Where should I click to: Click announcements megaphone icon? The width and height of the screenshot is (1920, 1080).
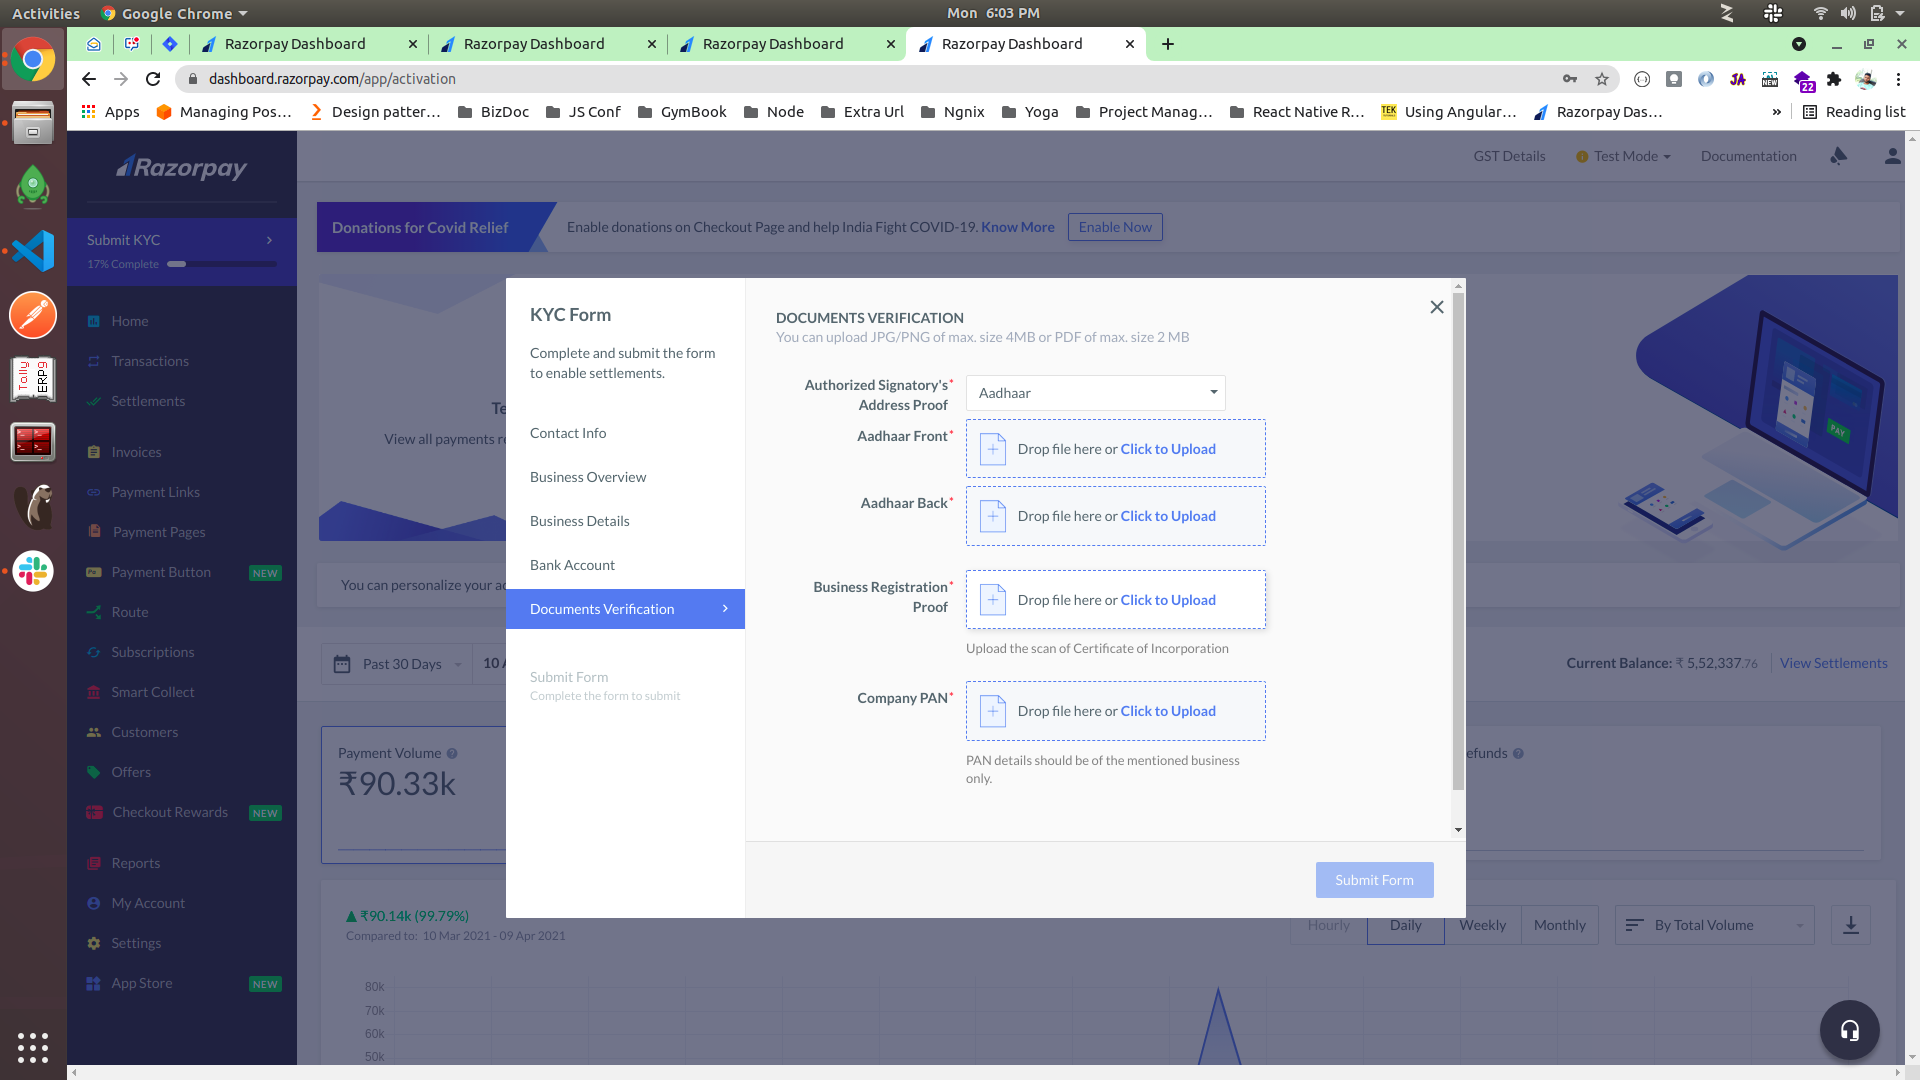pos(1838,156)
